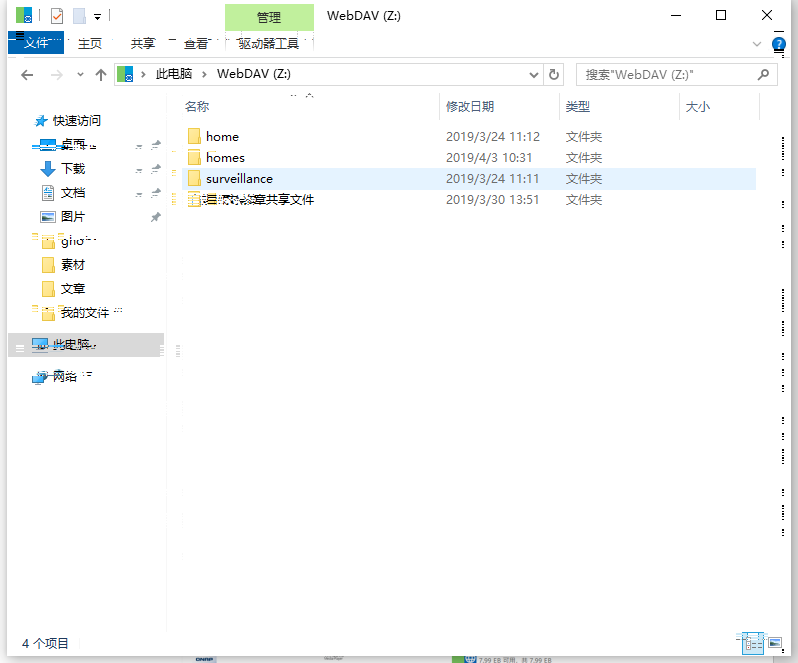Click WebDAV (Z:) breadcrumb in address bar
Viewport: 798px width, 663px height.
coord(253,74)
